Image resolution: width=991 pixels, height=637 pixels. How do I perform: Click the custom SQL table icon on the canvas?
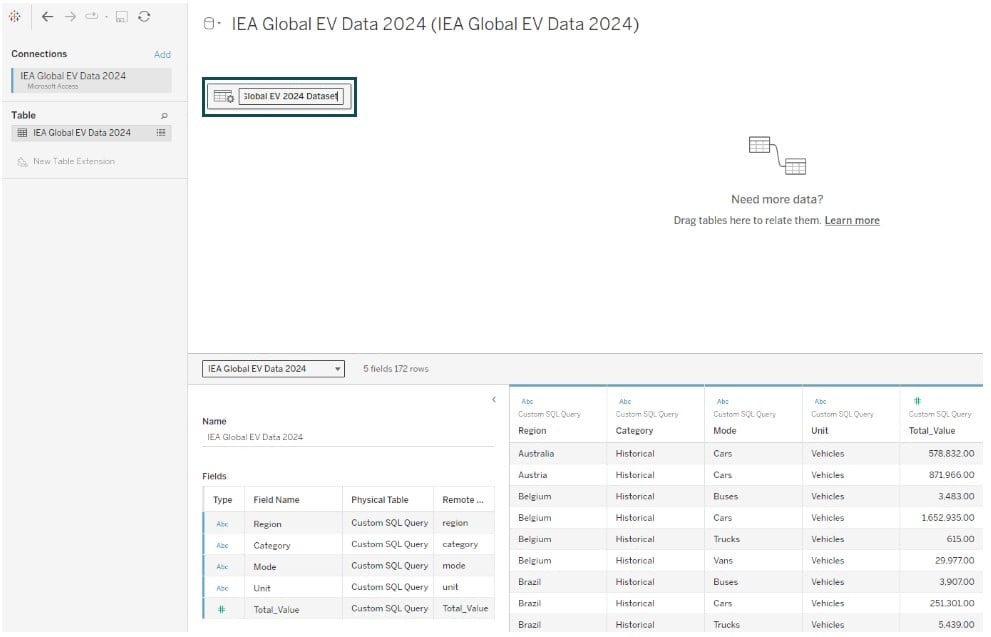click(x=224, y=97)
